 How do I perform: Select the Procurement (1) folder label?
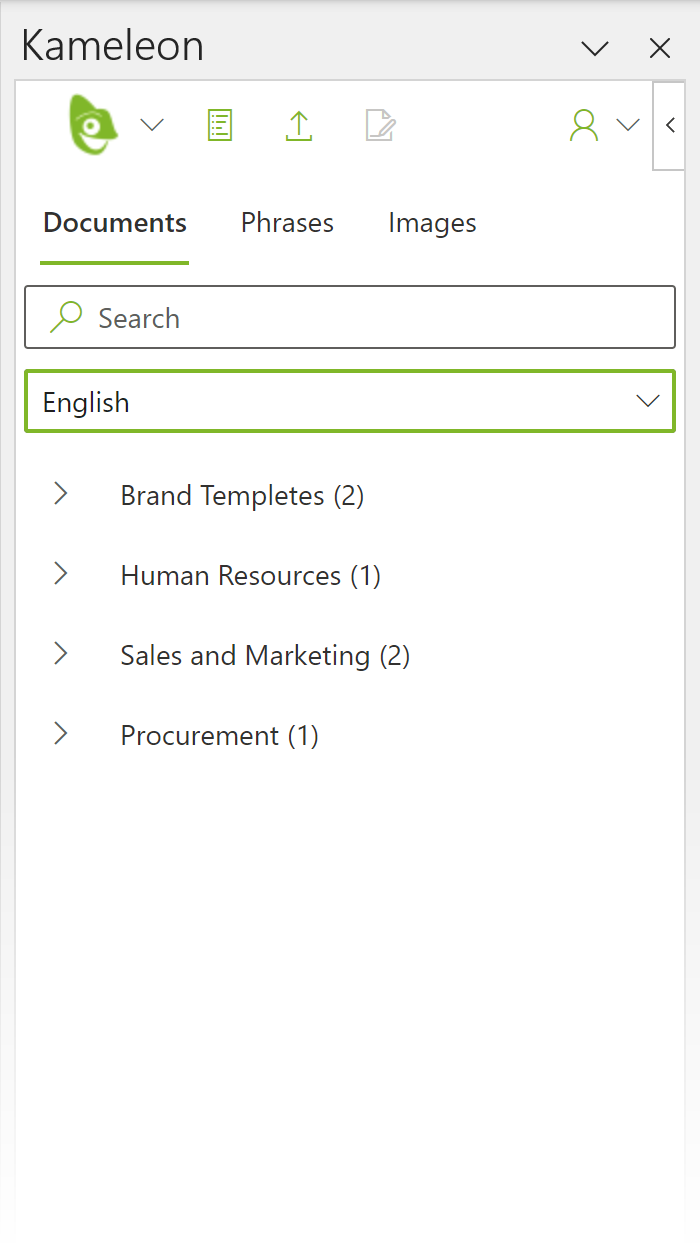[219, 736]
